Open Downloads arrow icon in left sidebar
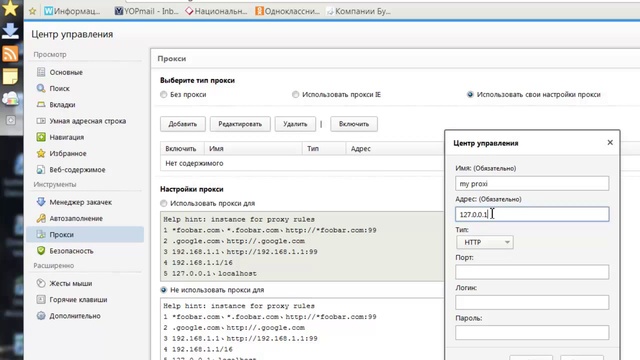640x360 pixels. 10,31
